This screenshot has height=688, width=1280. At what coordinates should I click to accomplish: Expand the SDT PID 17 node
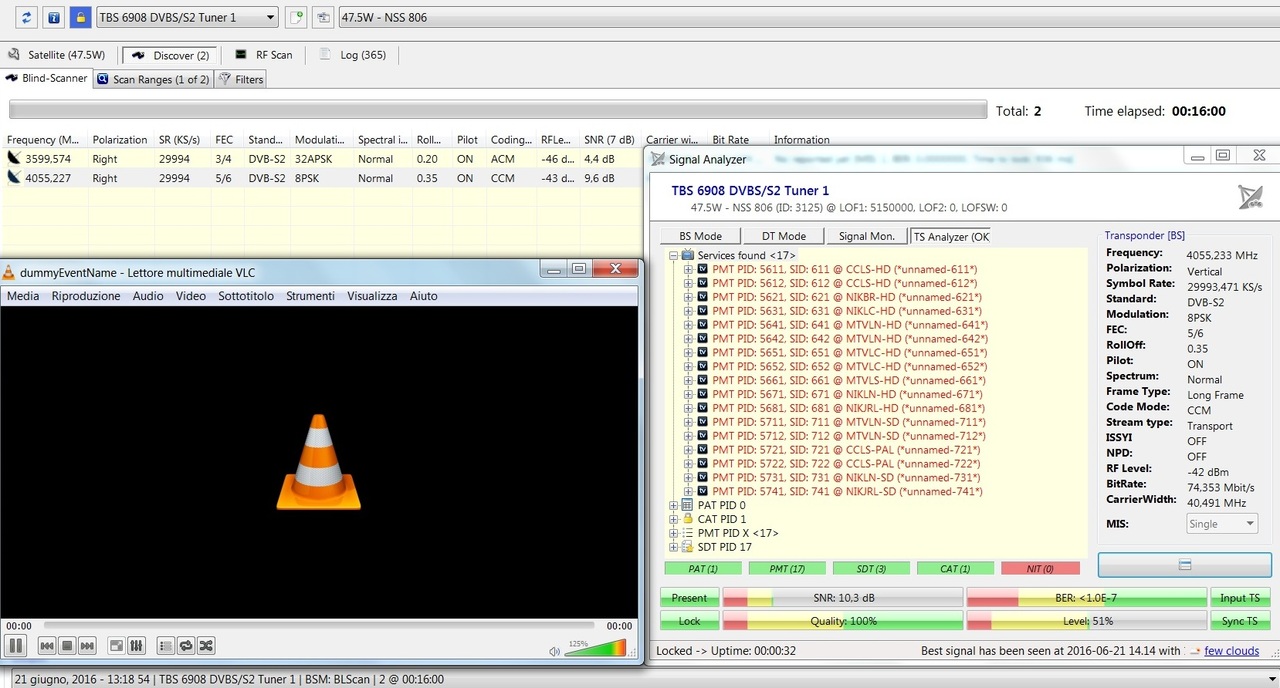coord(674,547)
